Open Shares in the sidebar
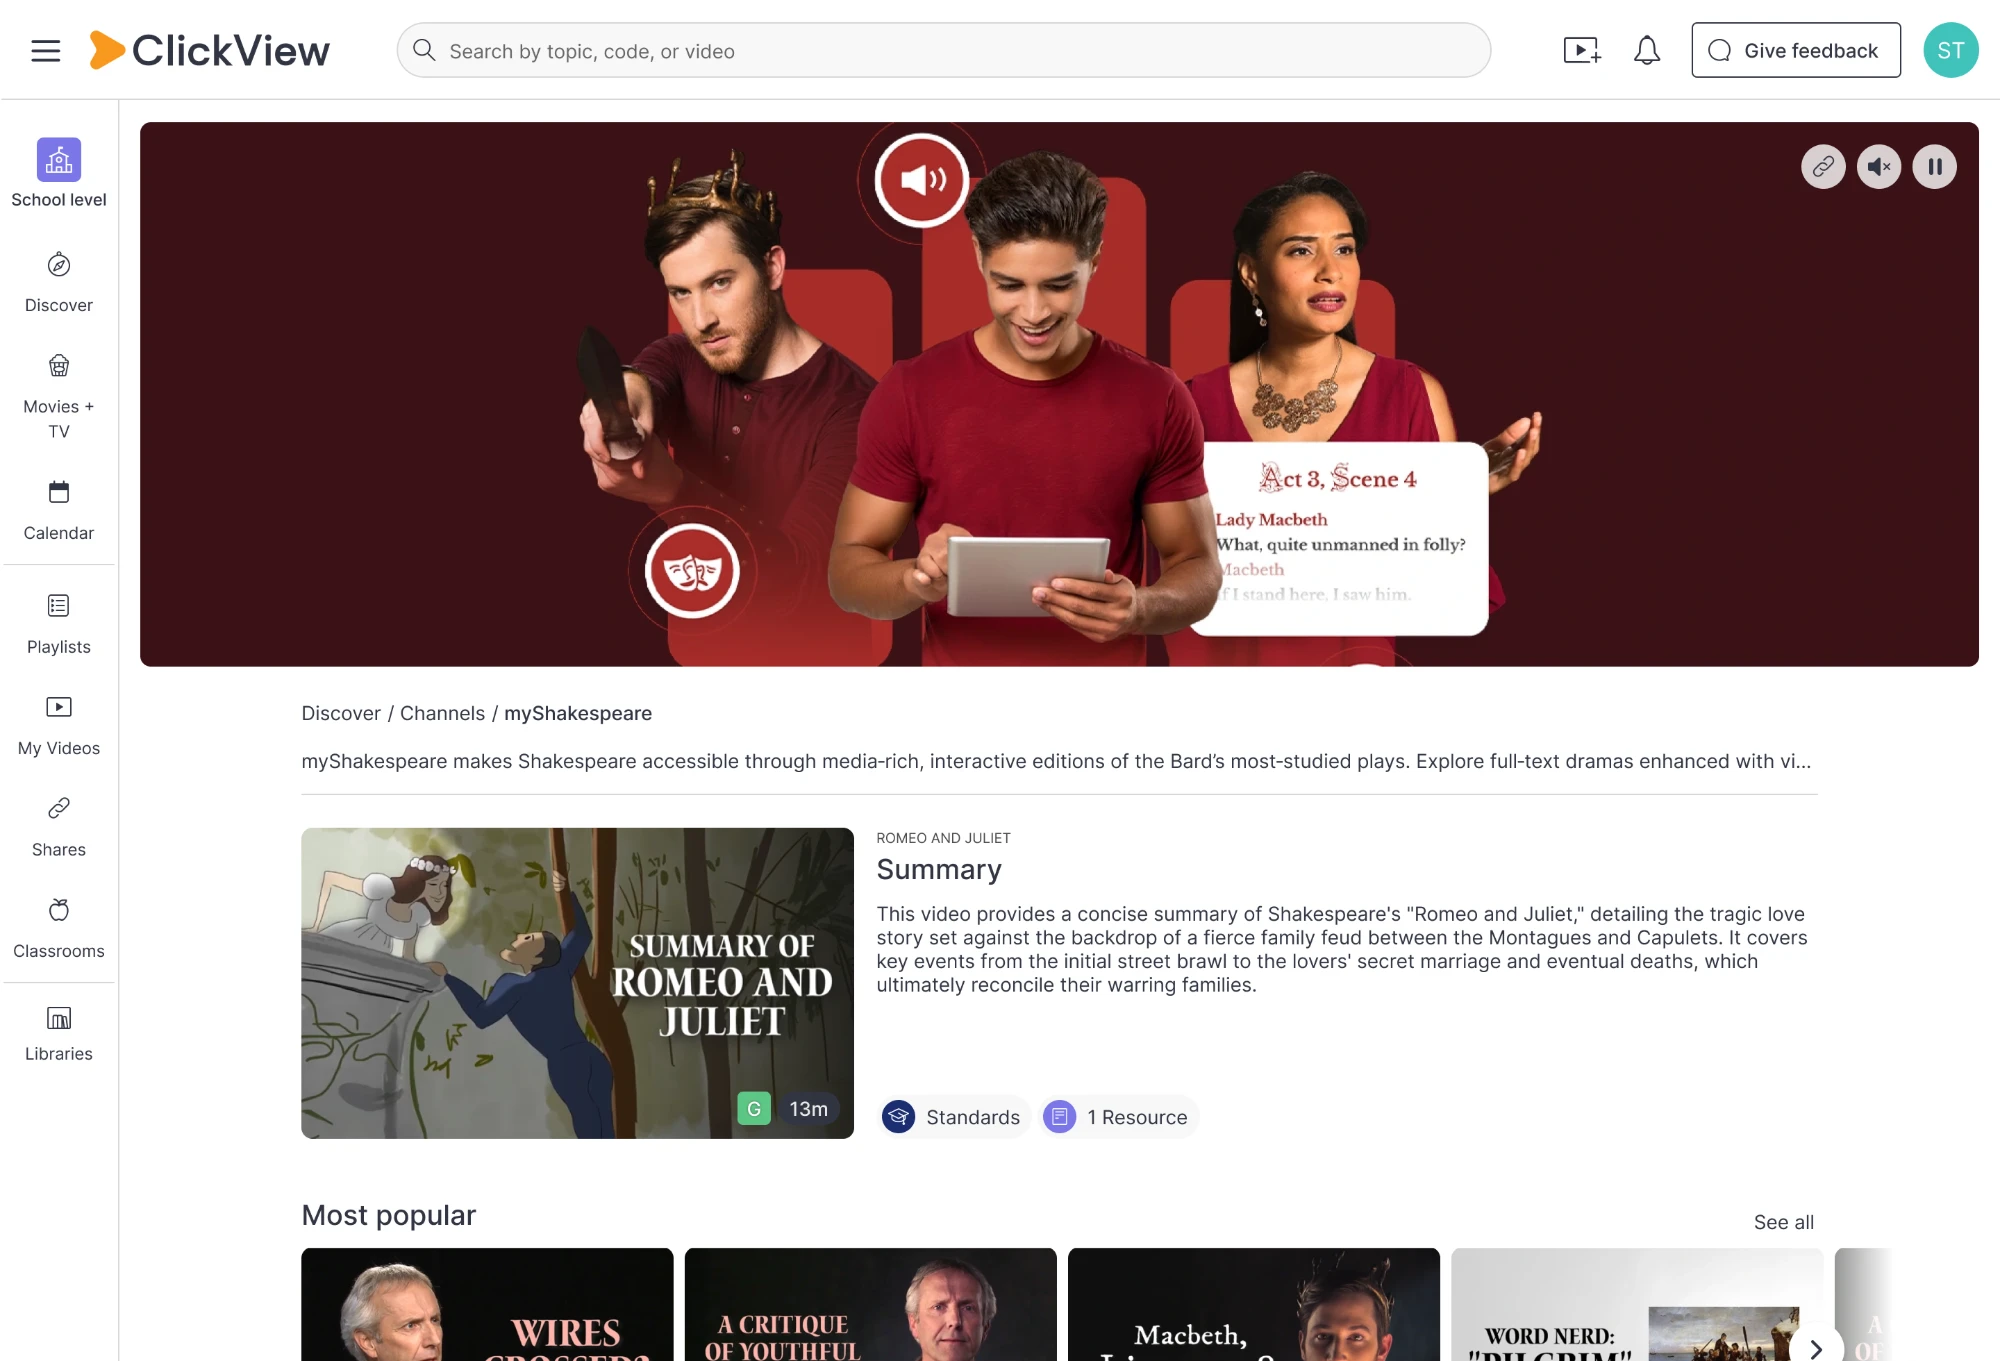The width and height of the screenshot is (2000, 1361). click(x=59, y=828)
